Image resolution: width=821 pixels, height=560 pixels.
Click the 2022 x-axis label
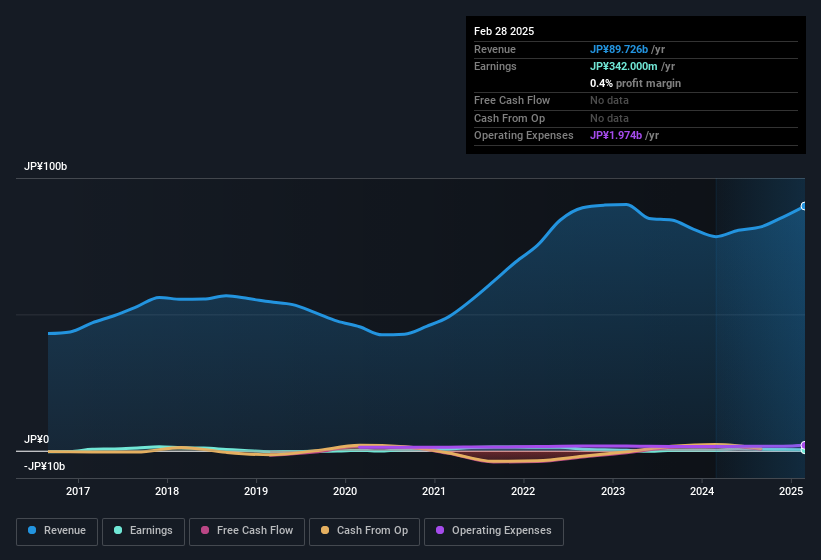point(523,491)
